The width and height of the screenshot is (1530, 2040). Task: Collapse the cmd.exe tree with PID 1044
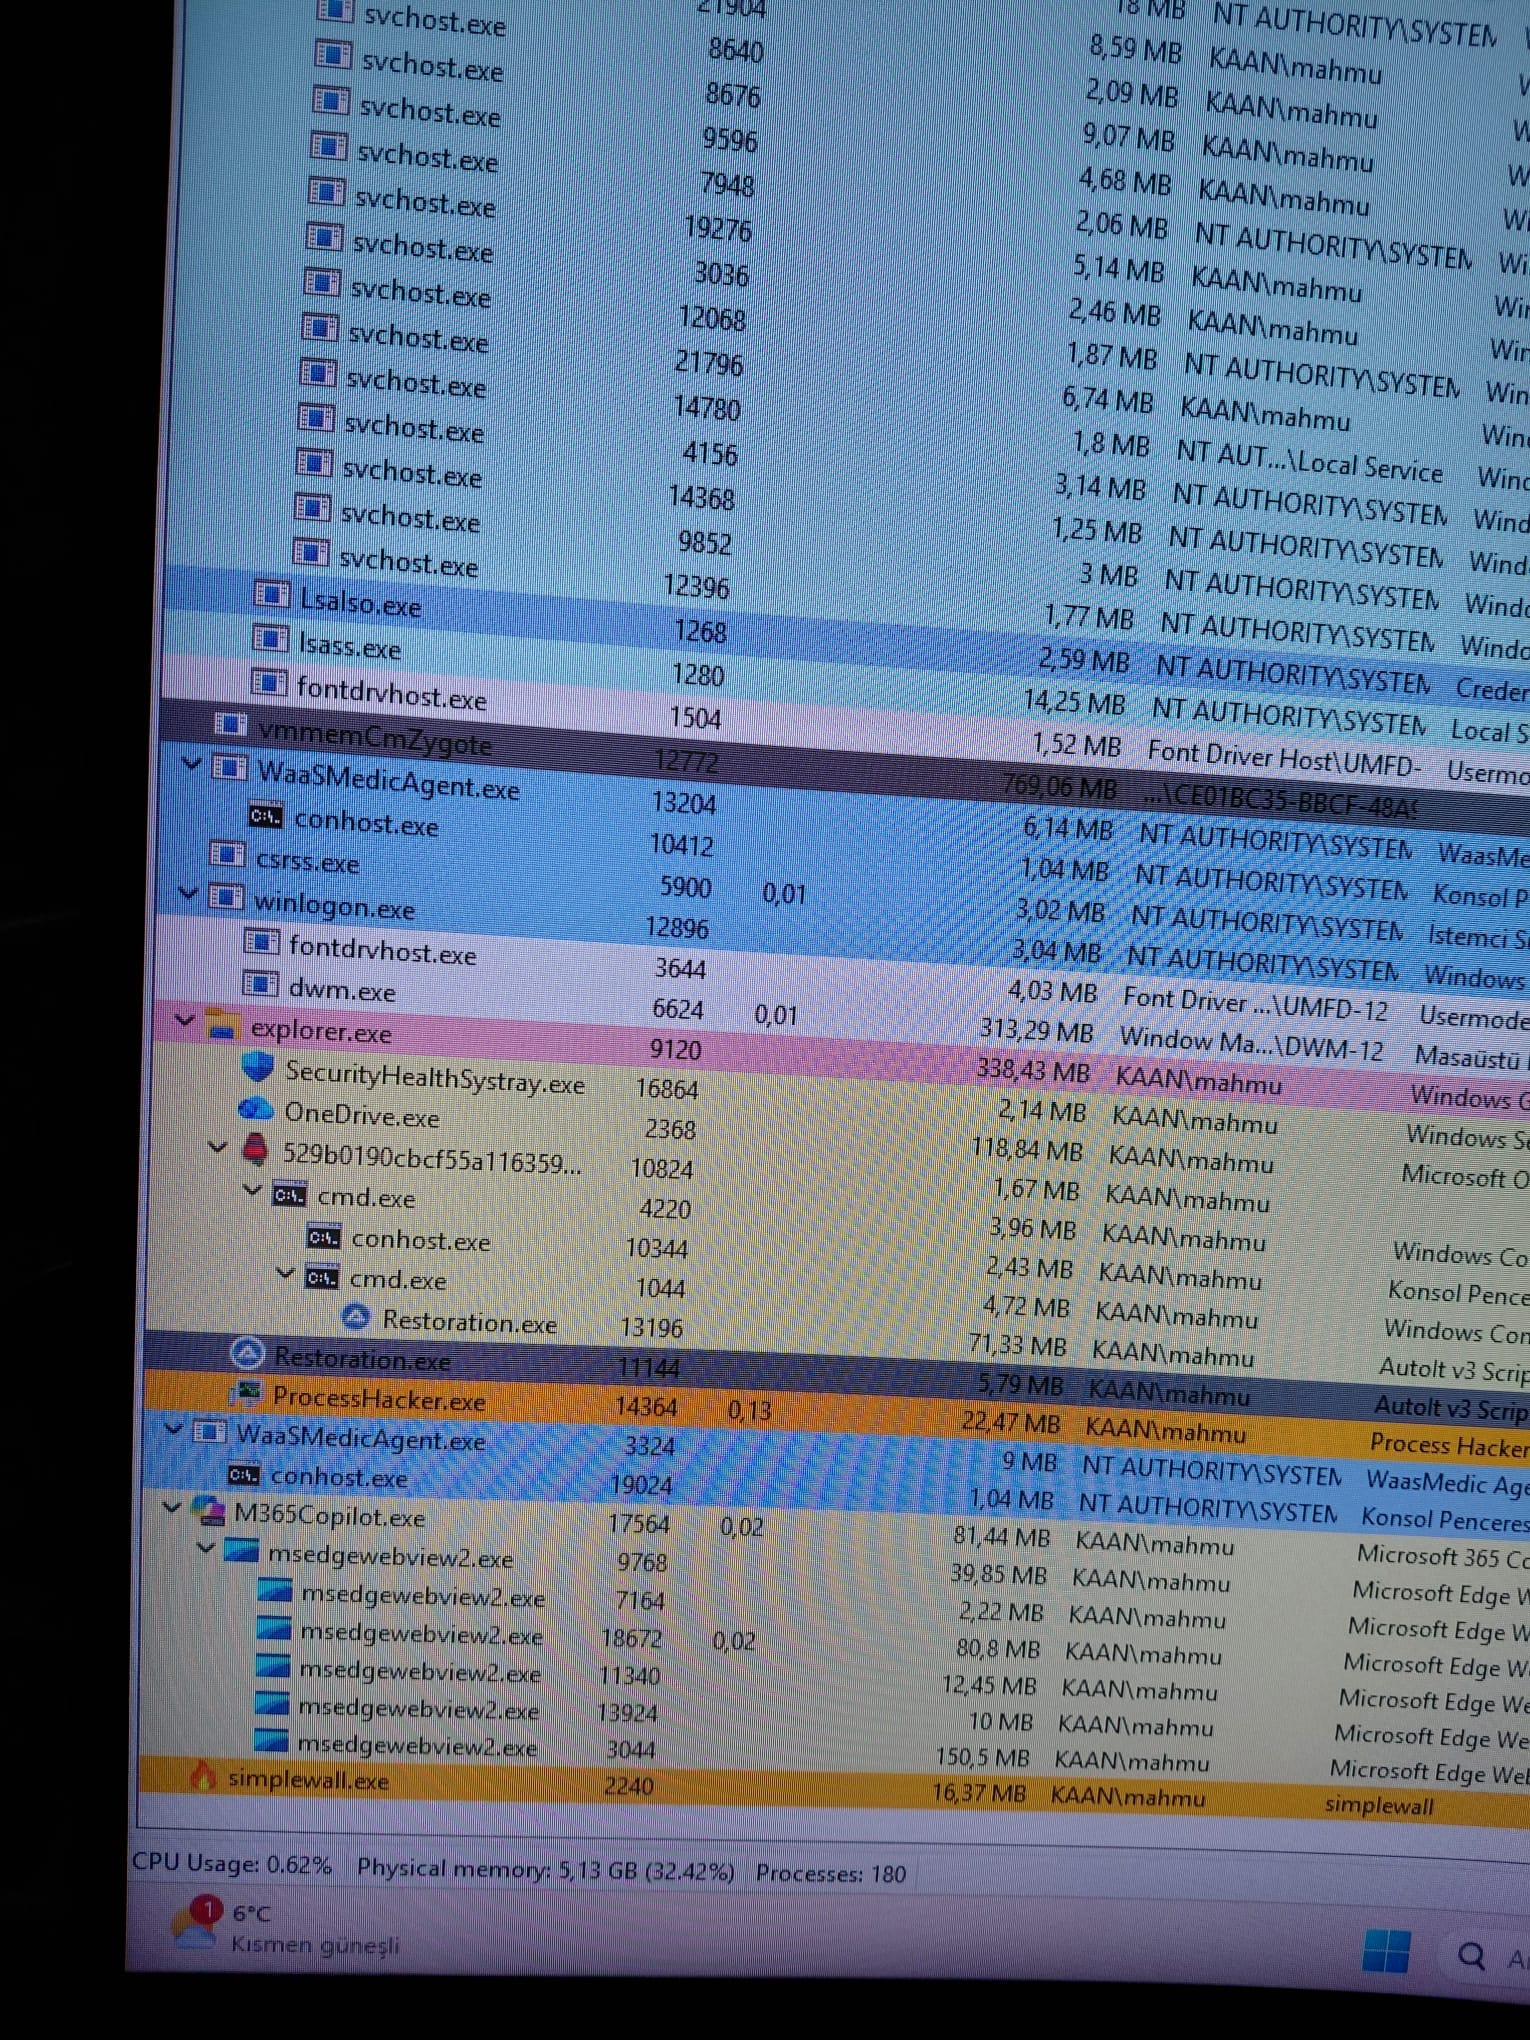[x=286, y=1273]
